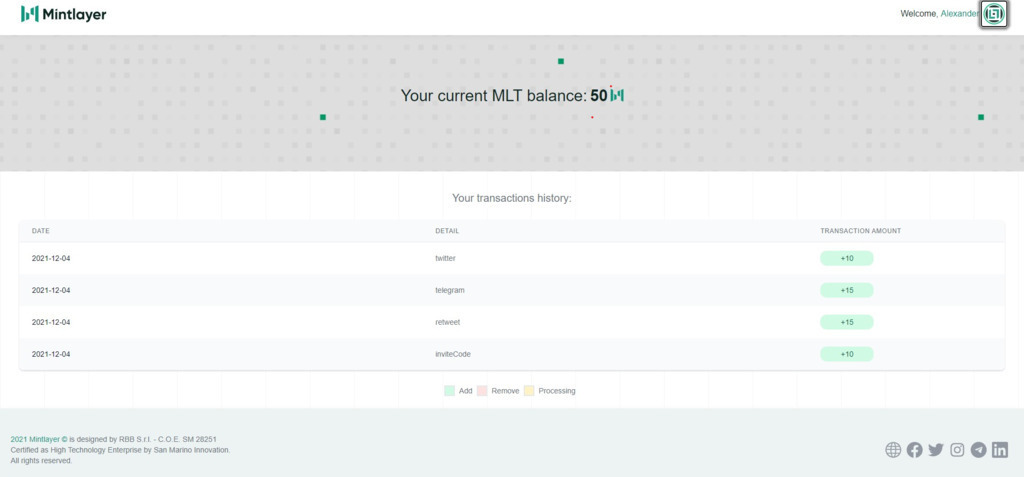The image size is (1024, 477).
Task: Click the DATE column header
Action: 41,231
